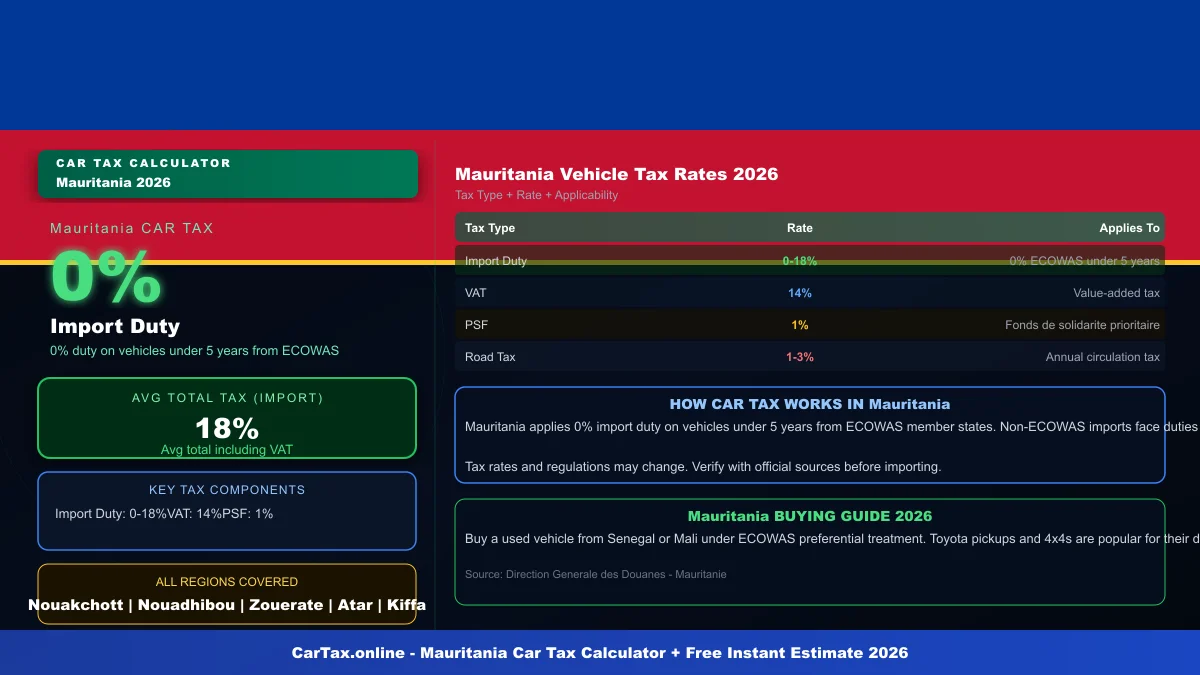This screenshot has width=1200, height=675.
Task: Select the 'Import Duty' row label in table
Action: 496,261
